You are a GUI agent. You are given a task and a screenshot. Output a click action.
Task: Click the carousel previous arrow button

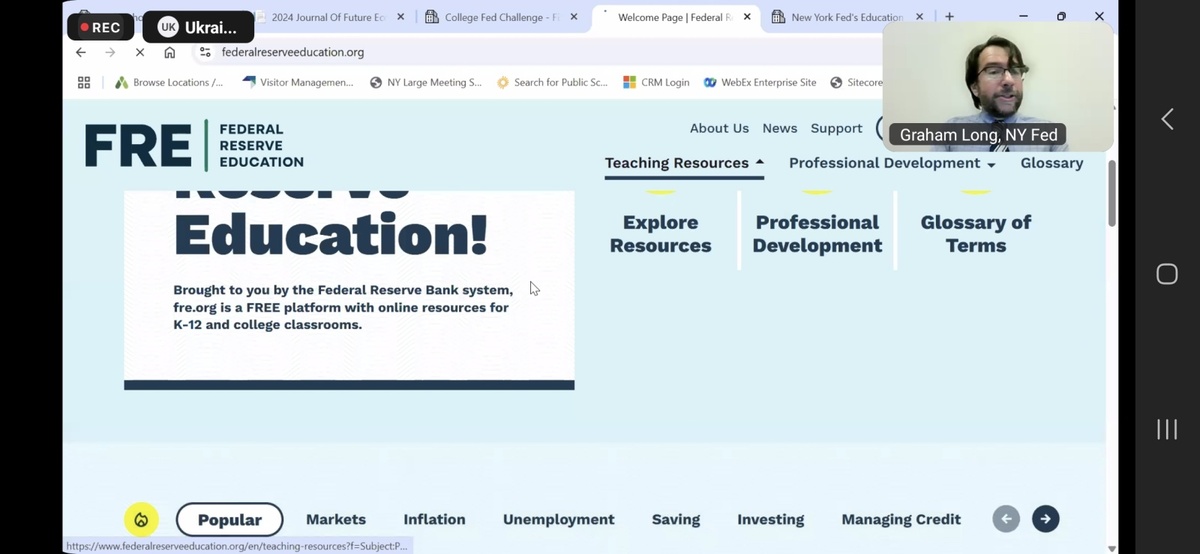coord(1006,518)
